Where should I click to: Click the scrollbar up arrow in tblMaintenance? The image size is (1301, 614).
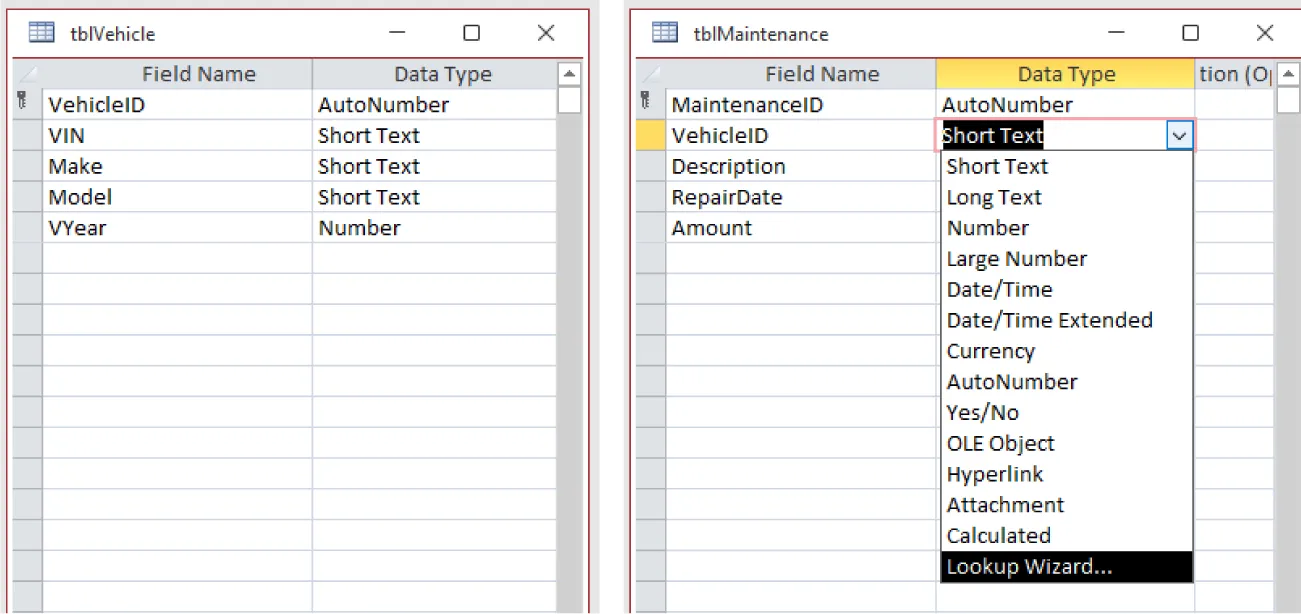pos(1290,74)
